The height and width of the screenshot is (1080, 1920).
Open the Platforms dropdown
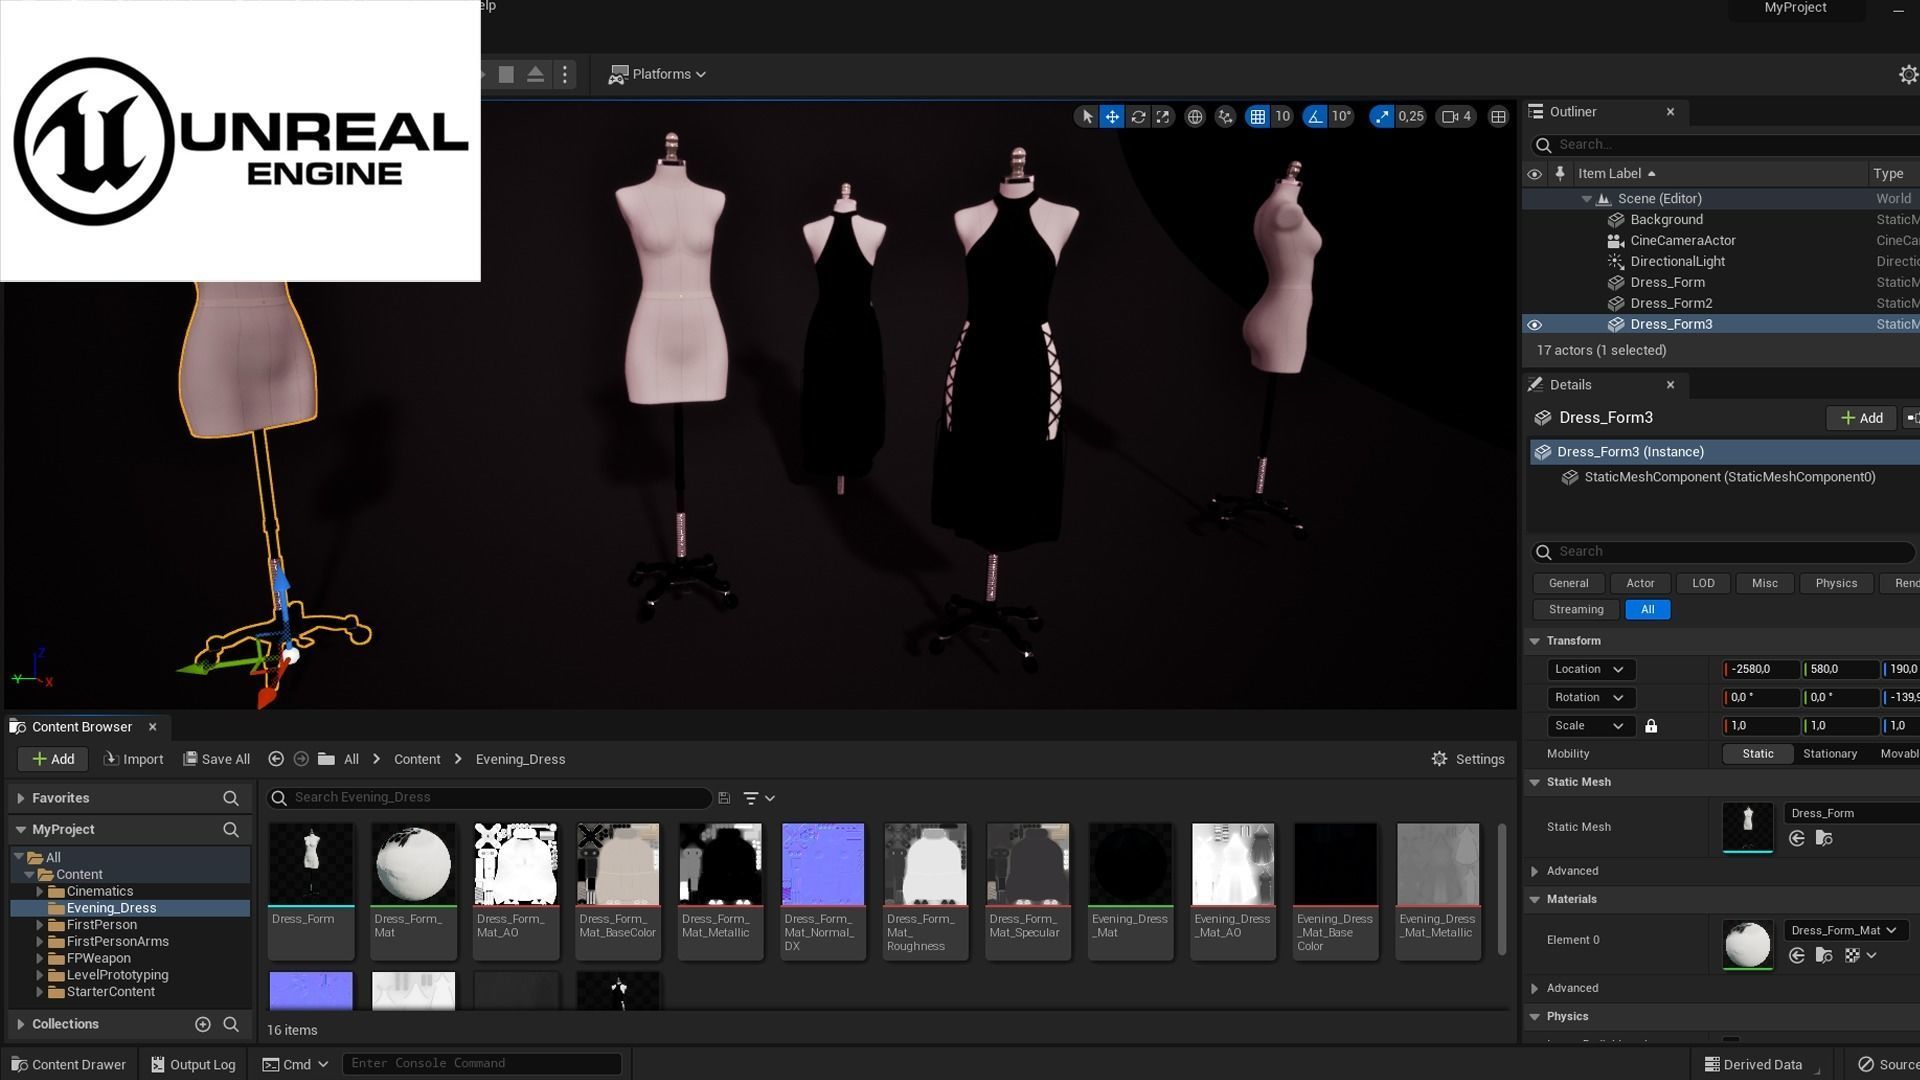pos(657,74)
